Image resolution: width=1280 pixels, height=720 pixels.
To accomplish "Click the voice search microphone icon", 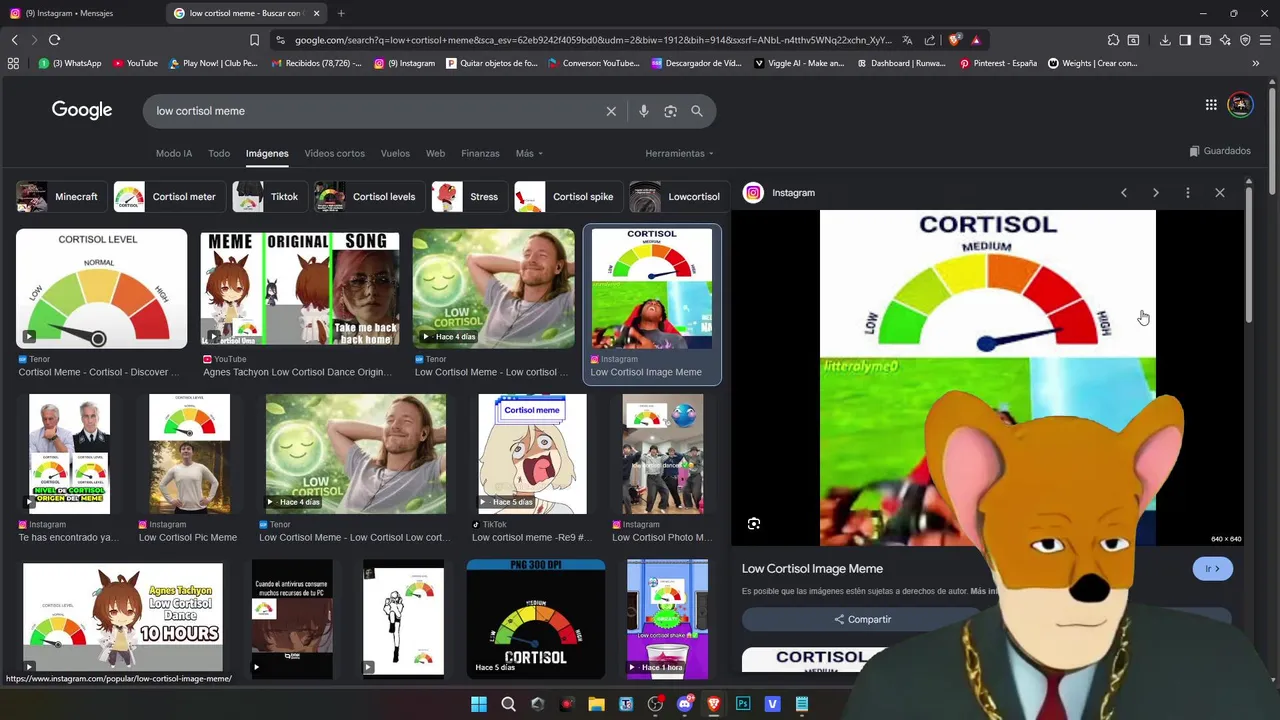I will 644,111.
